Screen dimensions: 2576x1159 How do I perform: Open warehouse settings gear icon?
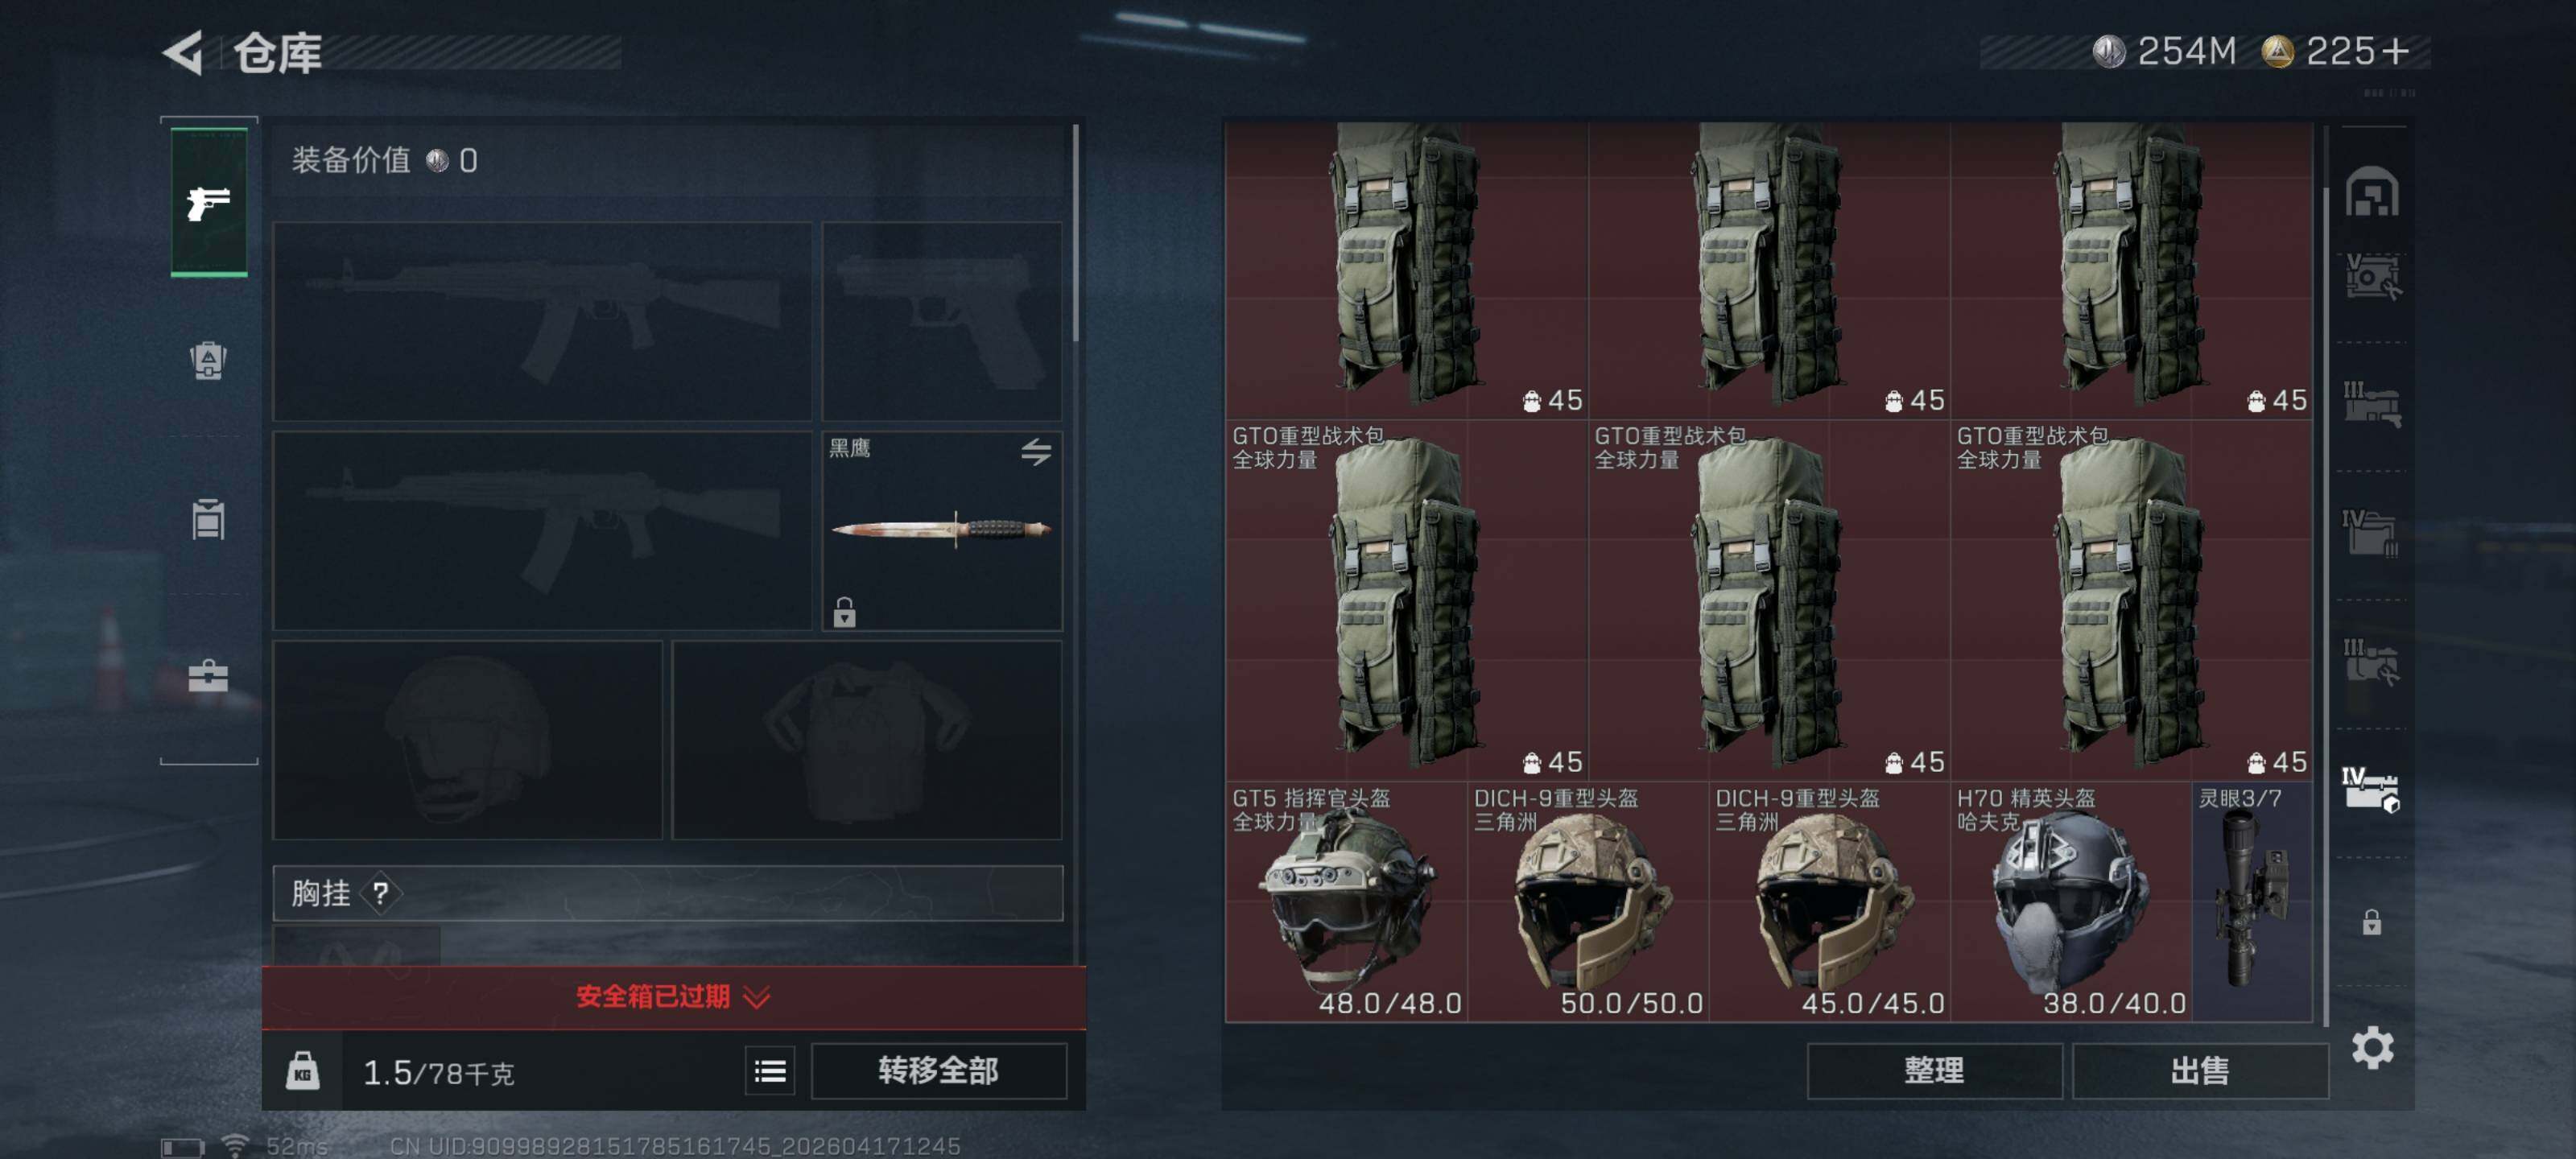coord(2373,1048)
